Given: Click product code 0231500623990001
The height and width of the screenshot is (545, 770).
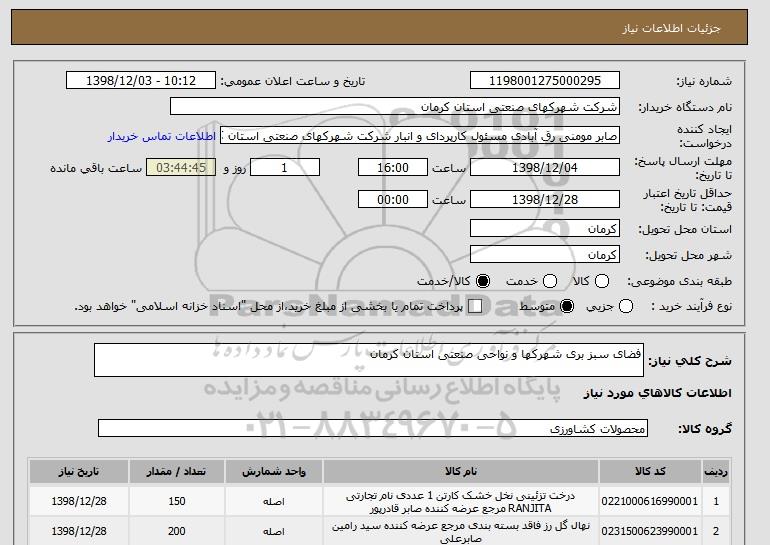Looking at the screenshot, I should point(650,531).
